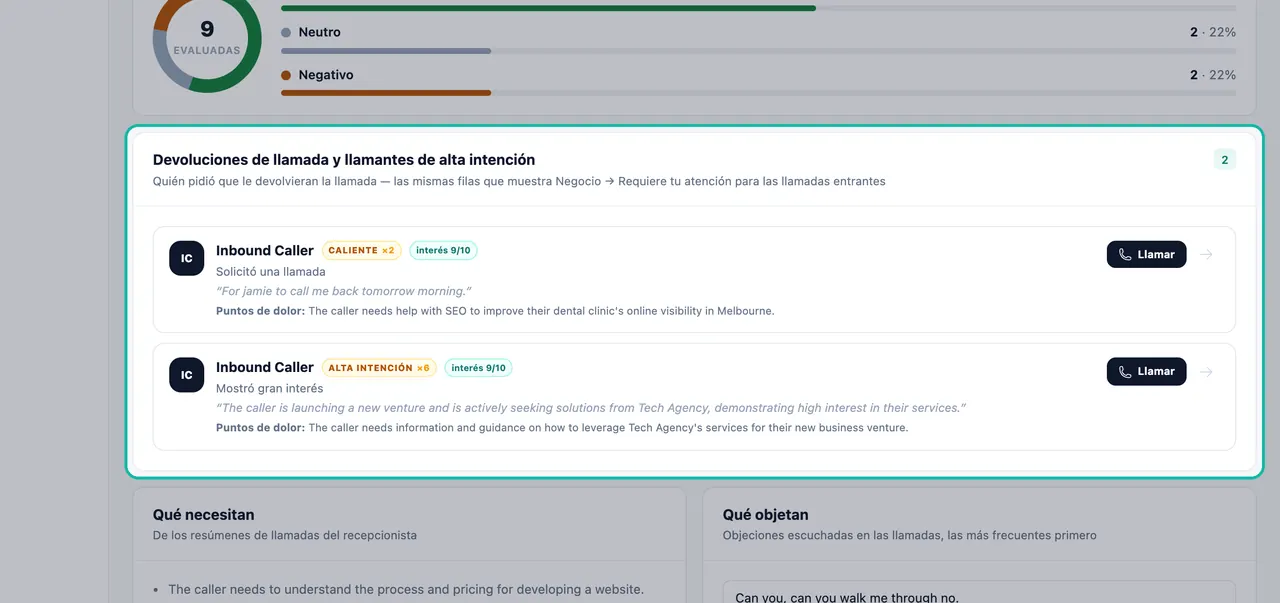Click Llamar button for the ALTA INTENCIÓN caller
This screenshot has width=1280, height=603.
(x=1146, y=371)
